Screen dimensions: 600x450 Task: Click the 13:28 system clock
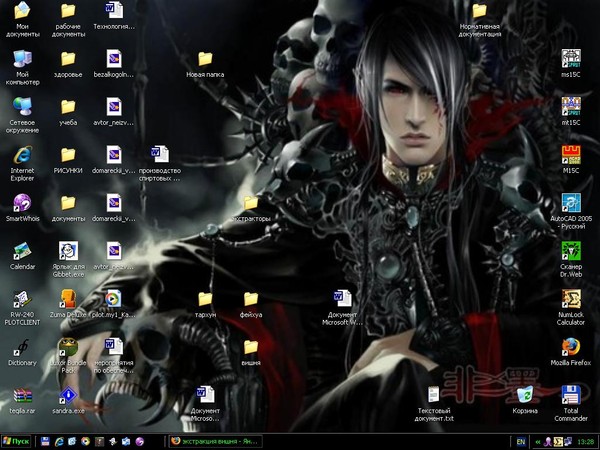(585, 442)
